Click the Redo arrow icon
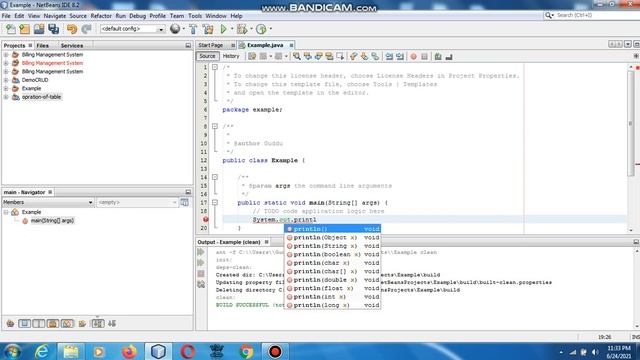Viewport: 640px width, 360px height. [x=86, y=29]
